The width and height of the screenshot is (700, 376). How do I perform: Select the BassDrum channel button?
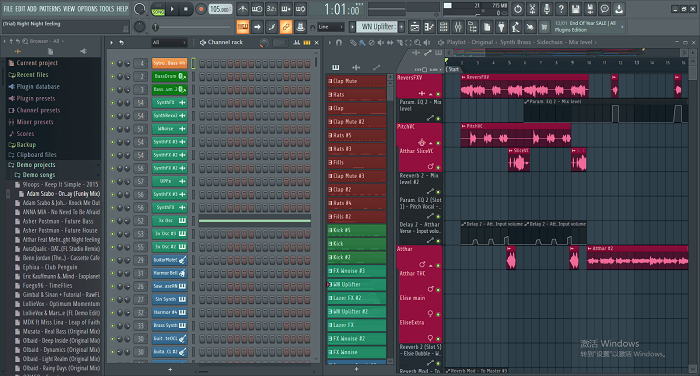click(x=169, y=76)
